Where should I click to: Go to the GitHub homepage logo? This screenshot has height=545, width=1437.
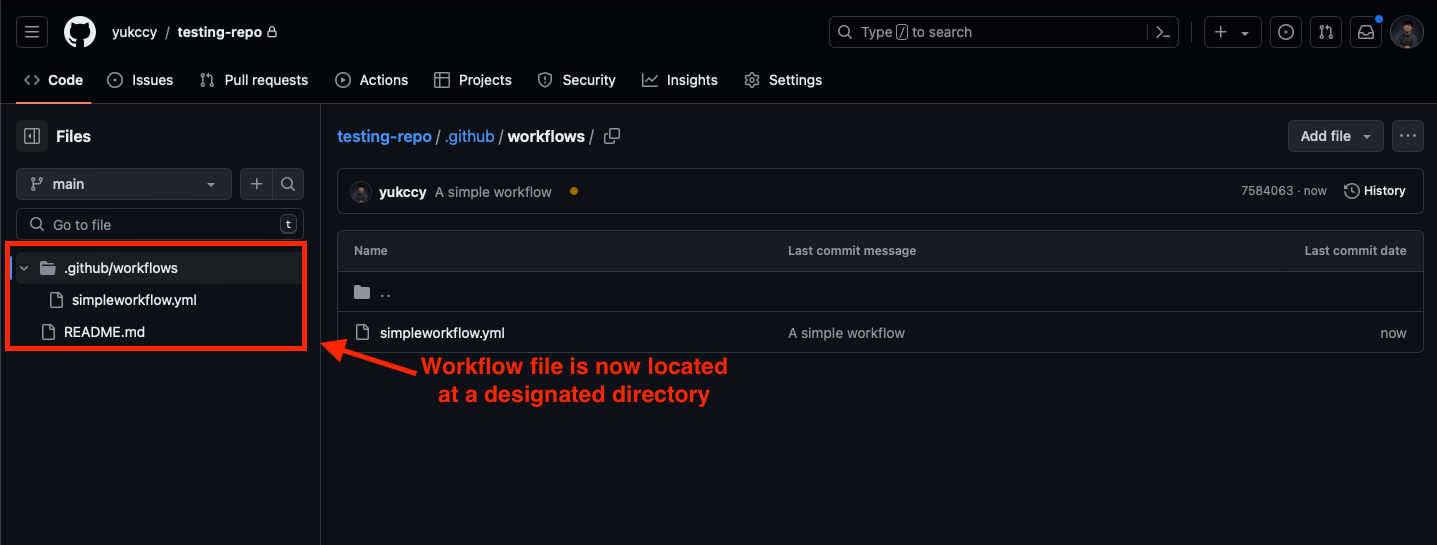click(80, 32)
